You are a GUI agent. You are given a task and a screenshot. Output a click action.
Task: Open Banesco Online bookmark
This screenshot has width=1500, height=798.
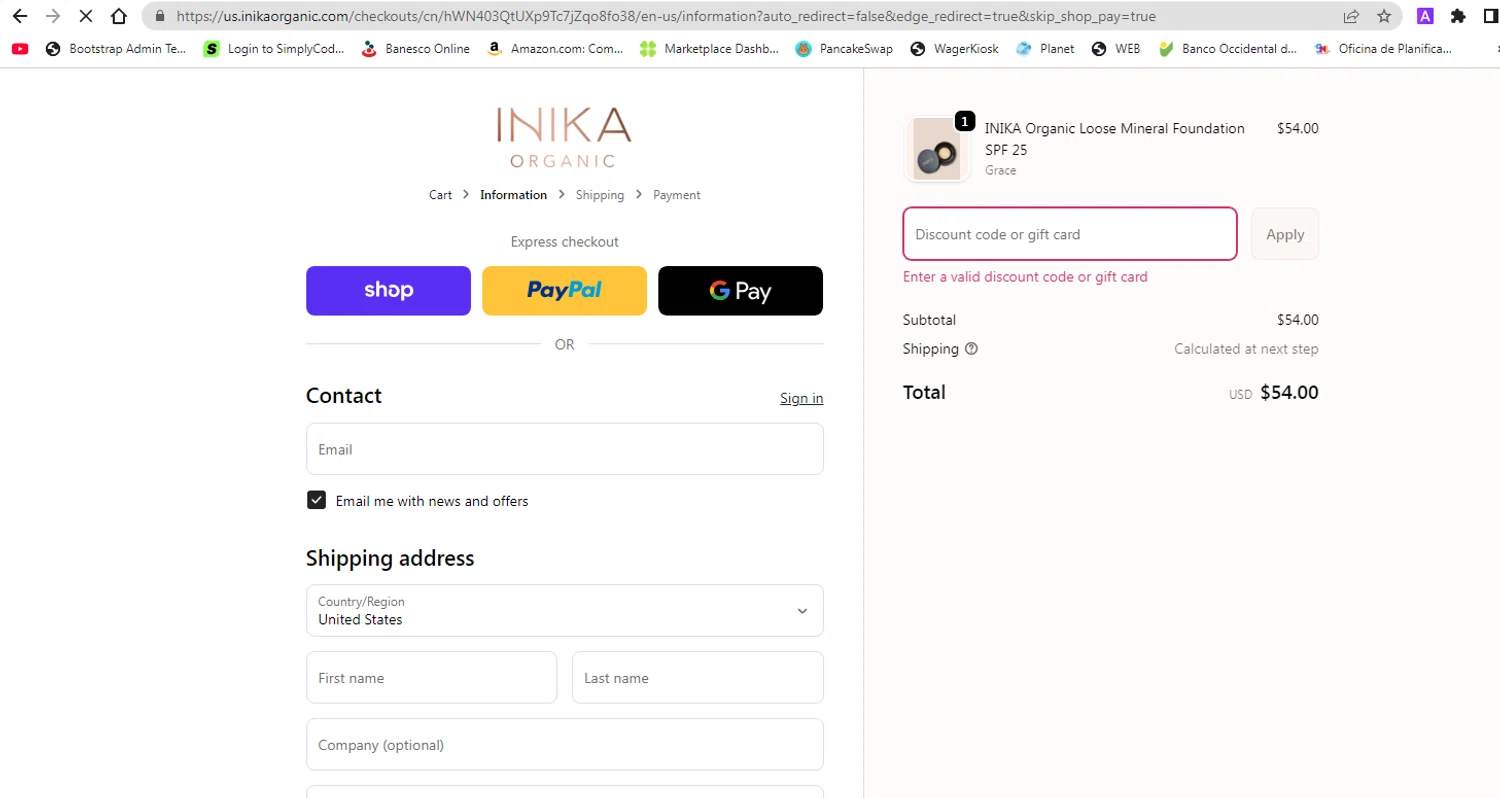click(415, 48)
